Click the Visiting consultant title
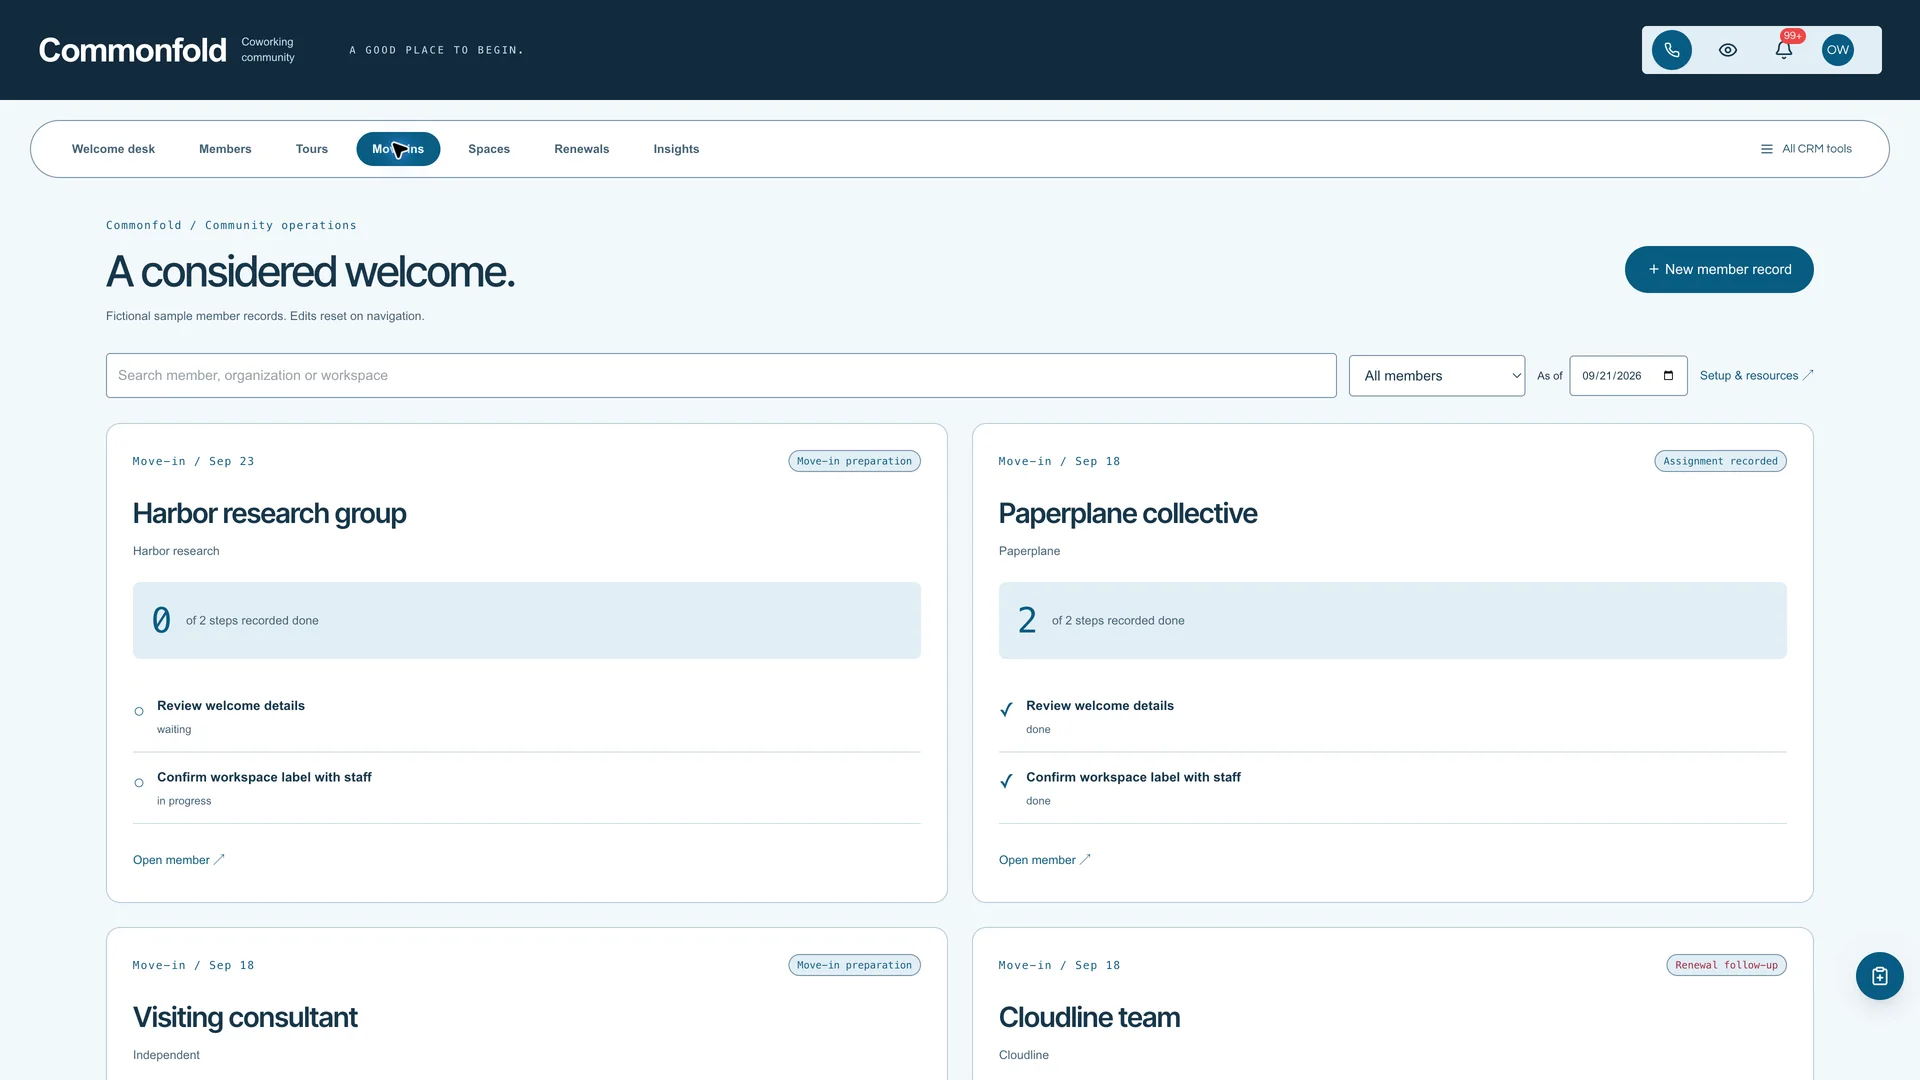The height and width of the screenshot is (1080, 1920). (x=245, y=1017)
